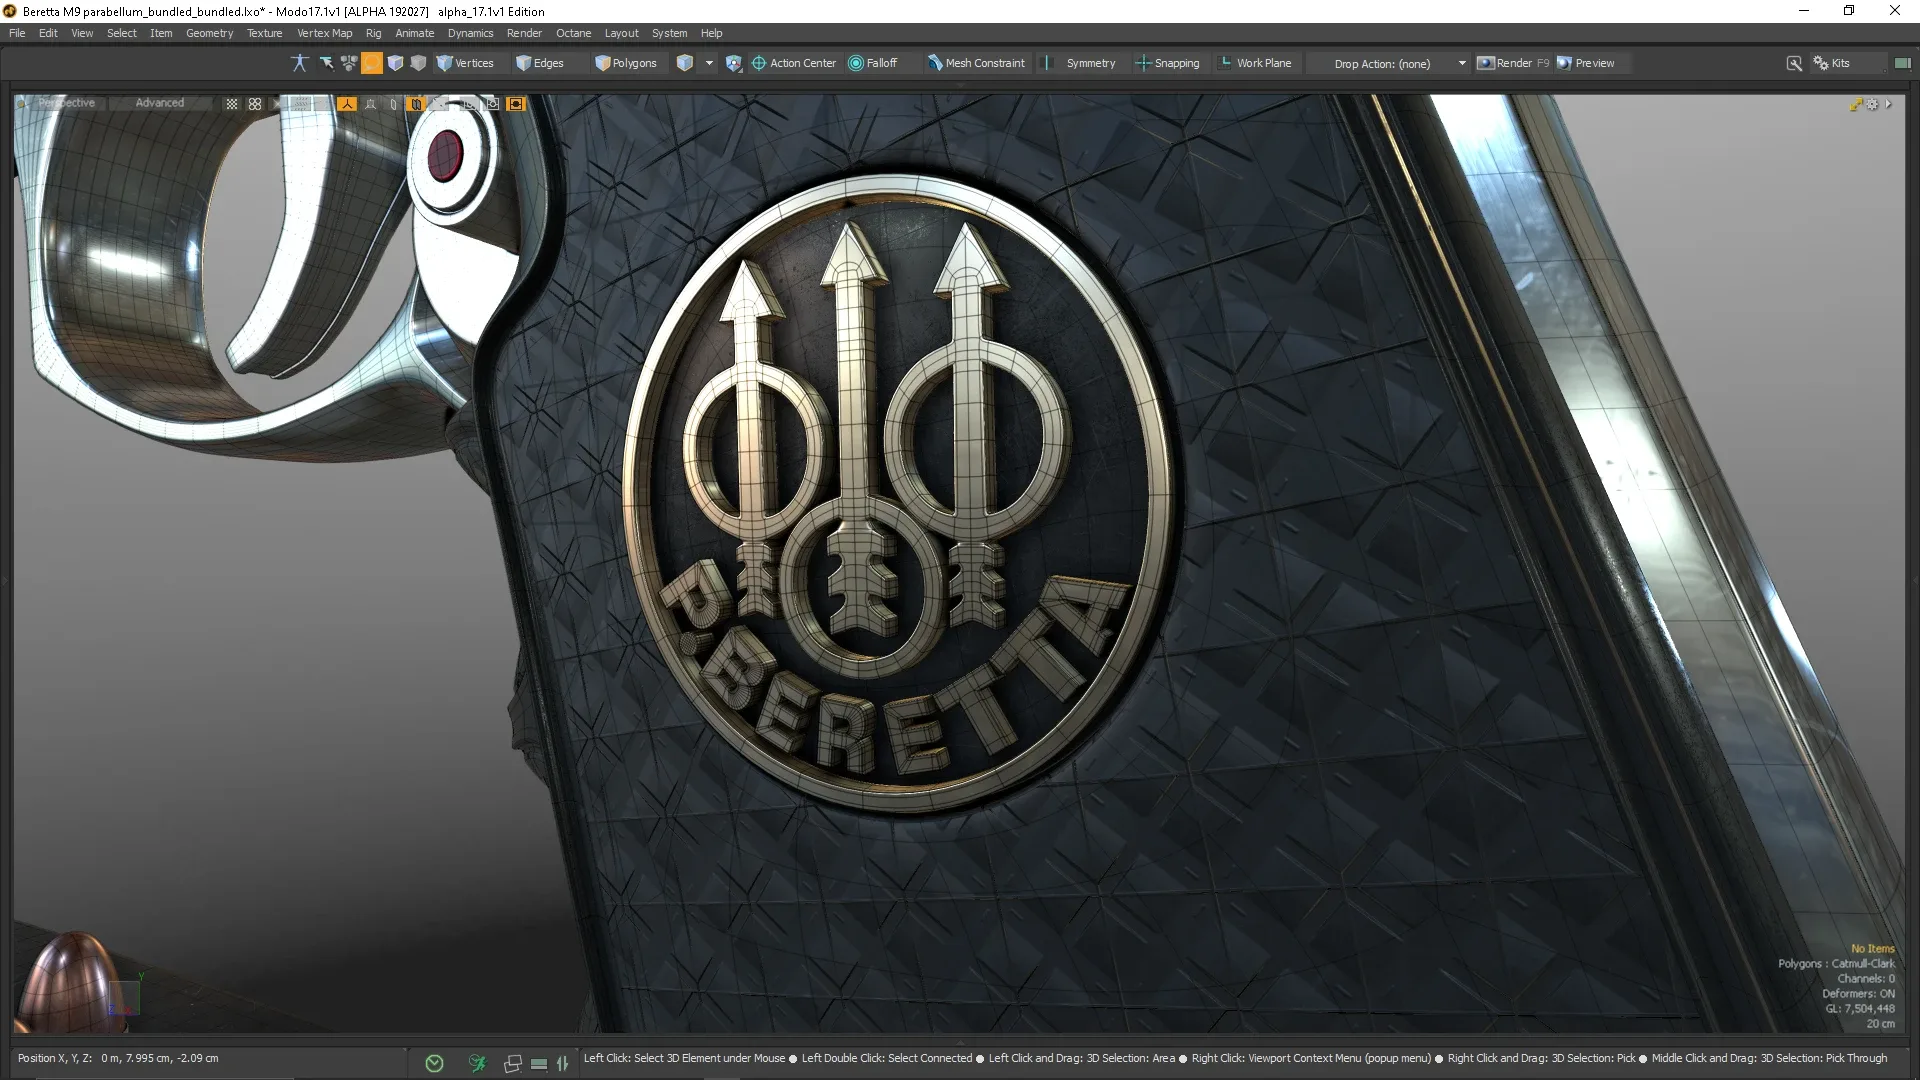This screenshot has height=1080, width=1920.
Task: Click the green running-man clock icon
Action: pyautogui.click(x=477, y=1063)
